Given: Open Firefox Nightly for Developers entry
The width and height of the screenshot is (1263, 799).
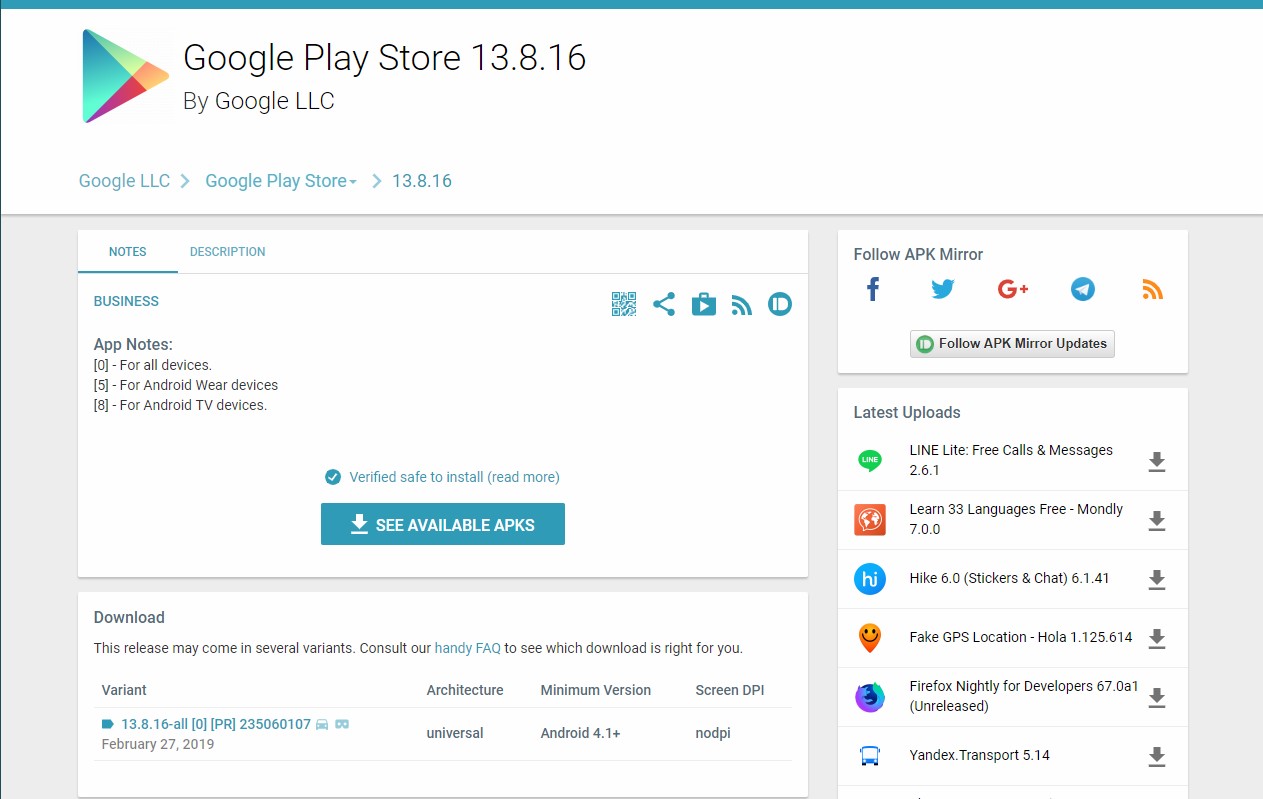Looking at the screenshot, I should (x=1024, y=696).
